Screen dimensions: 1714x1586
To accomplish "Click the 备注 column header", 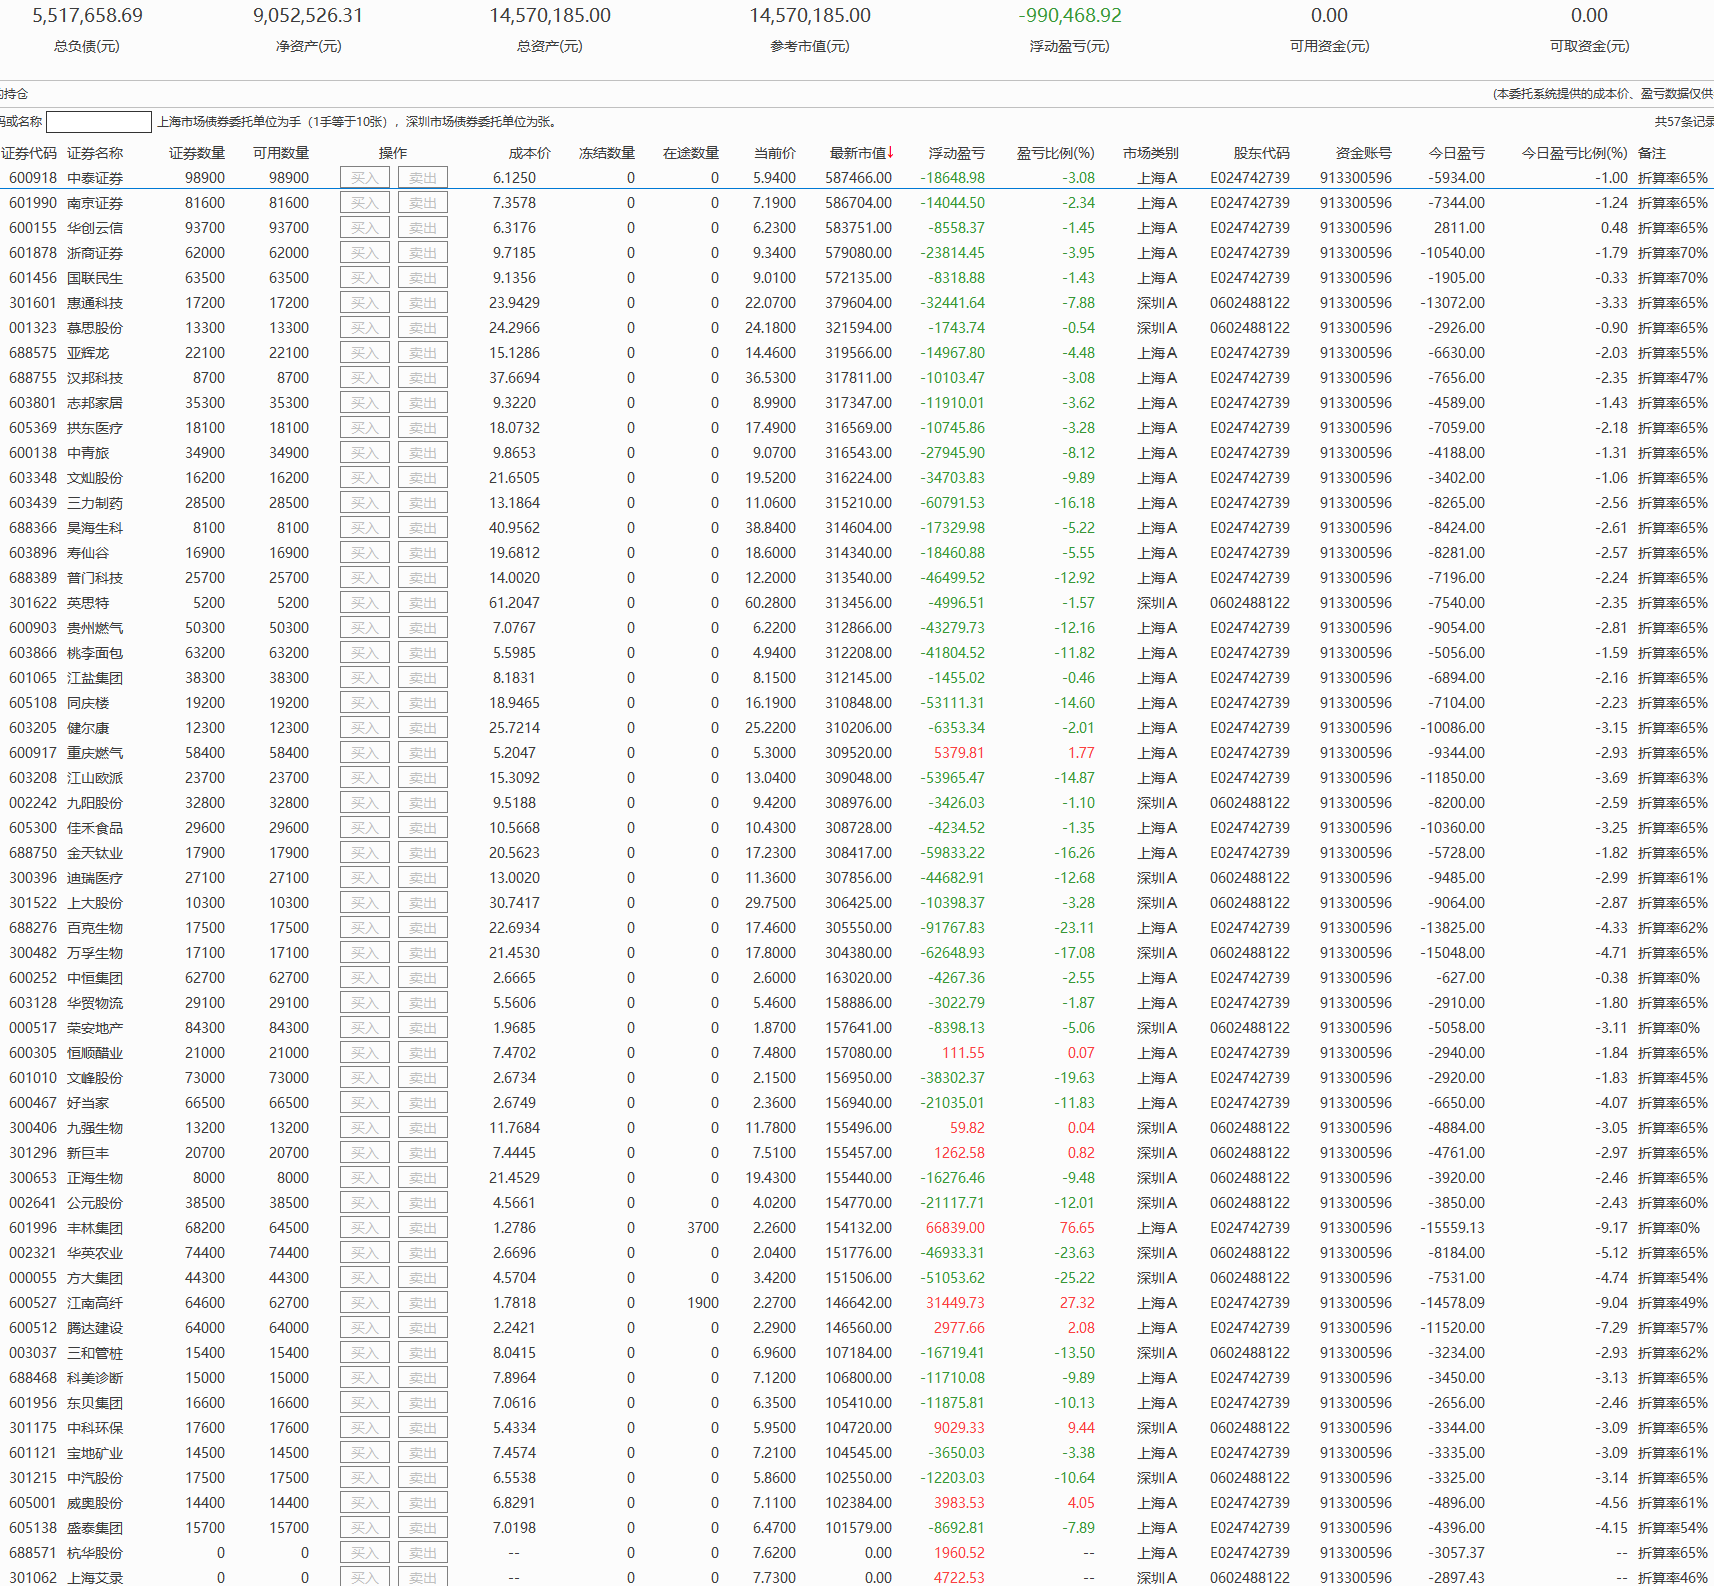I will point(1652,153).
